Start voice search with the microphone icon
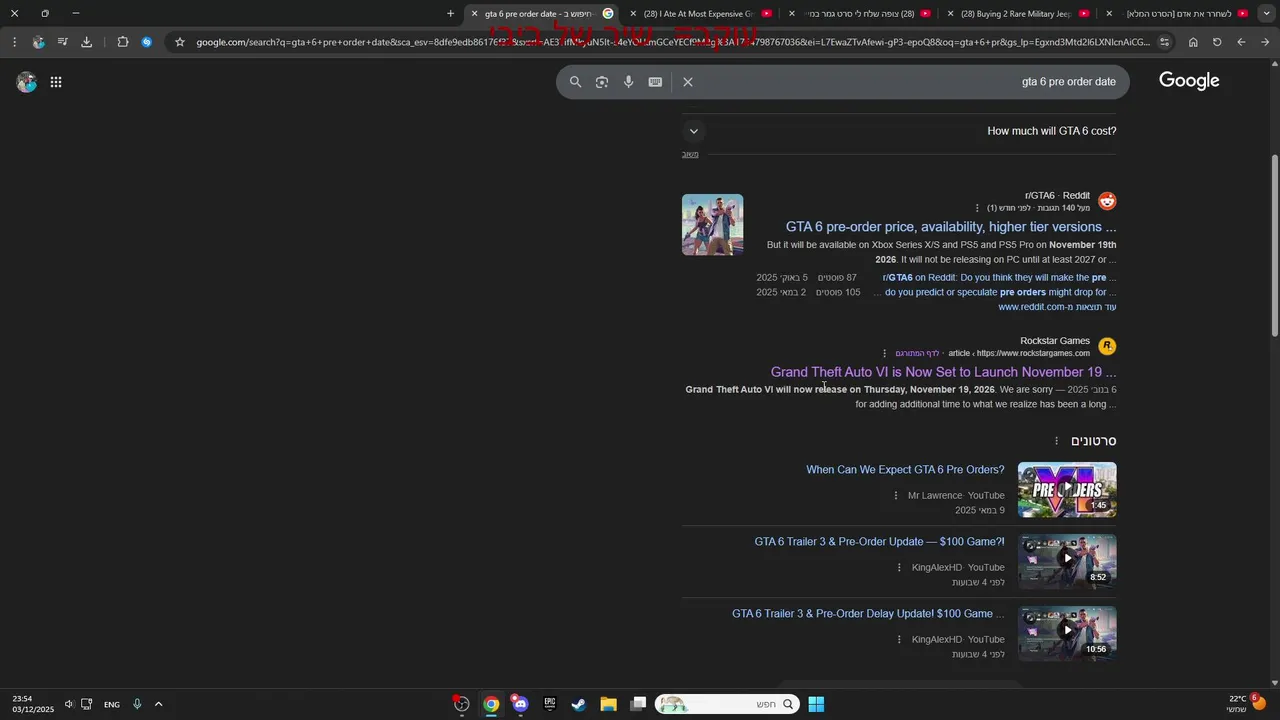1280x720 pixels. pos(628,82)
